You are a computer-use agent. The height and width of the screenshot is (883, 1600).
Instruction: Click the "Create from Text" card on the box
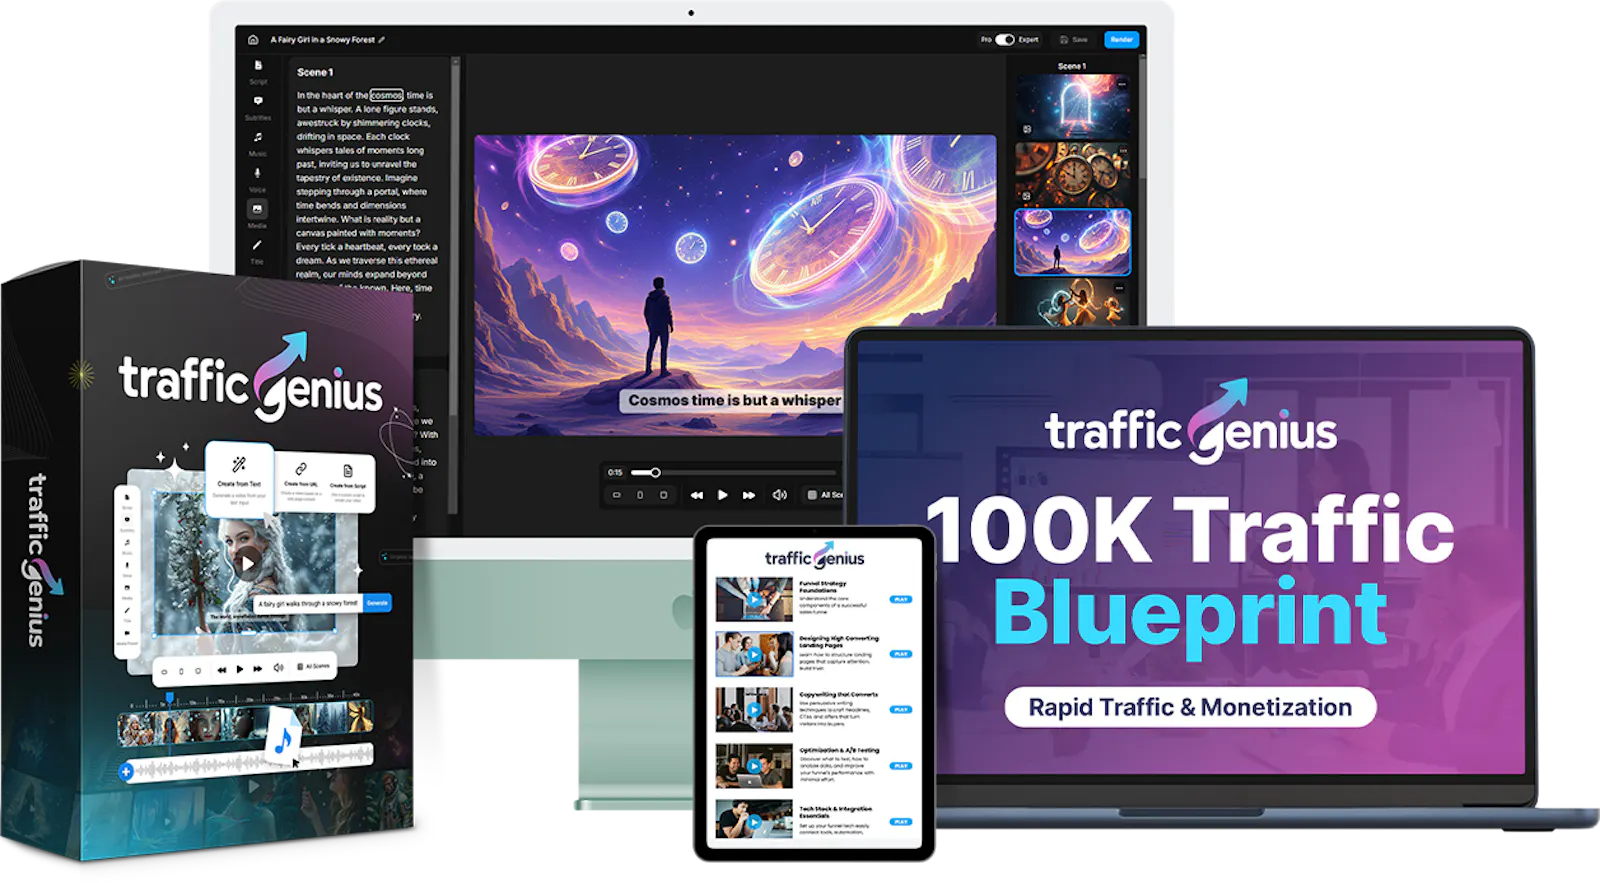[239, 478]
